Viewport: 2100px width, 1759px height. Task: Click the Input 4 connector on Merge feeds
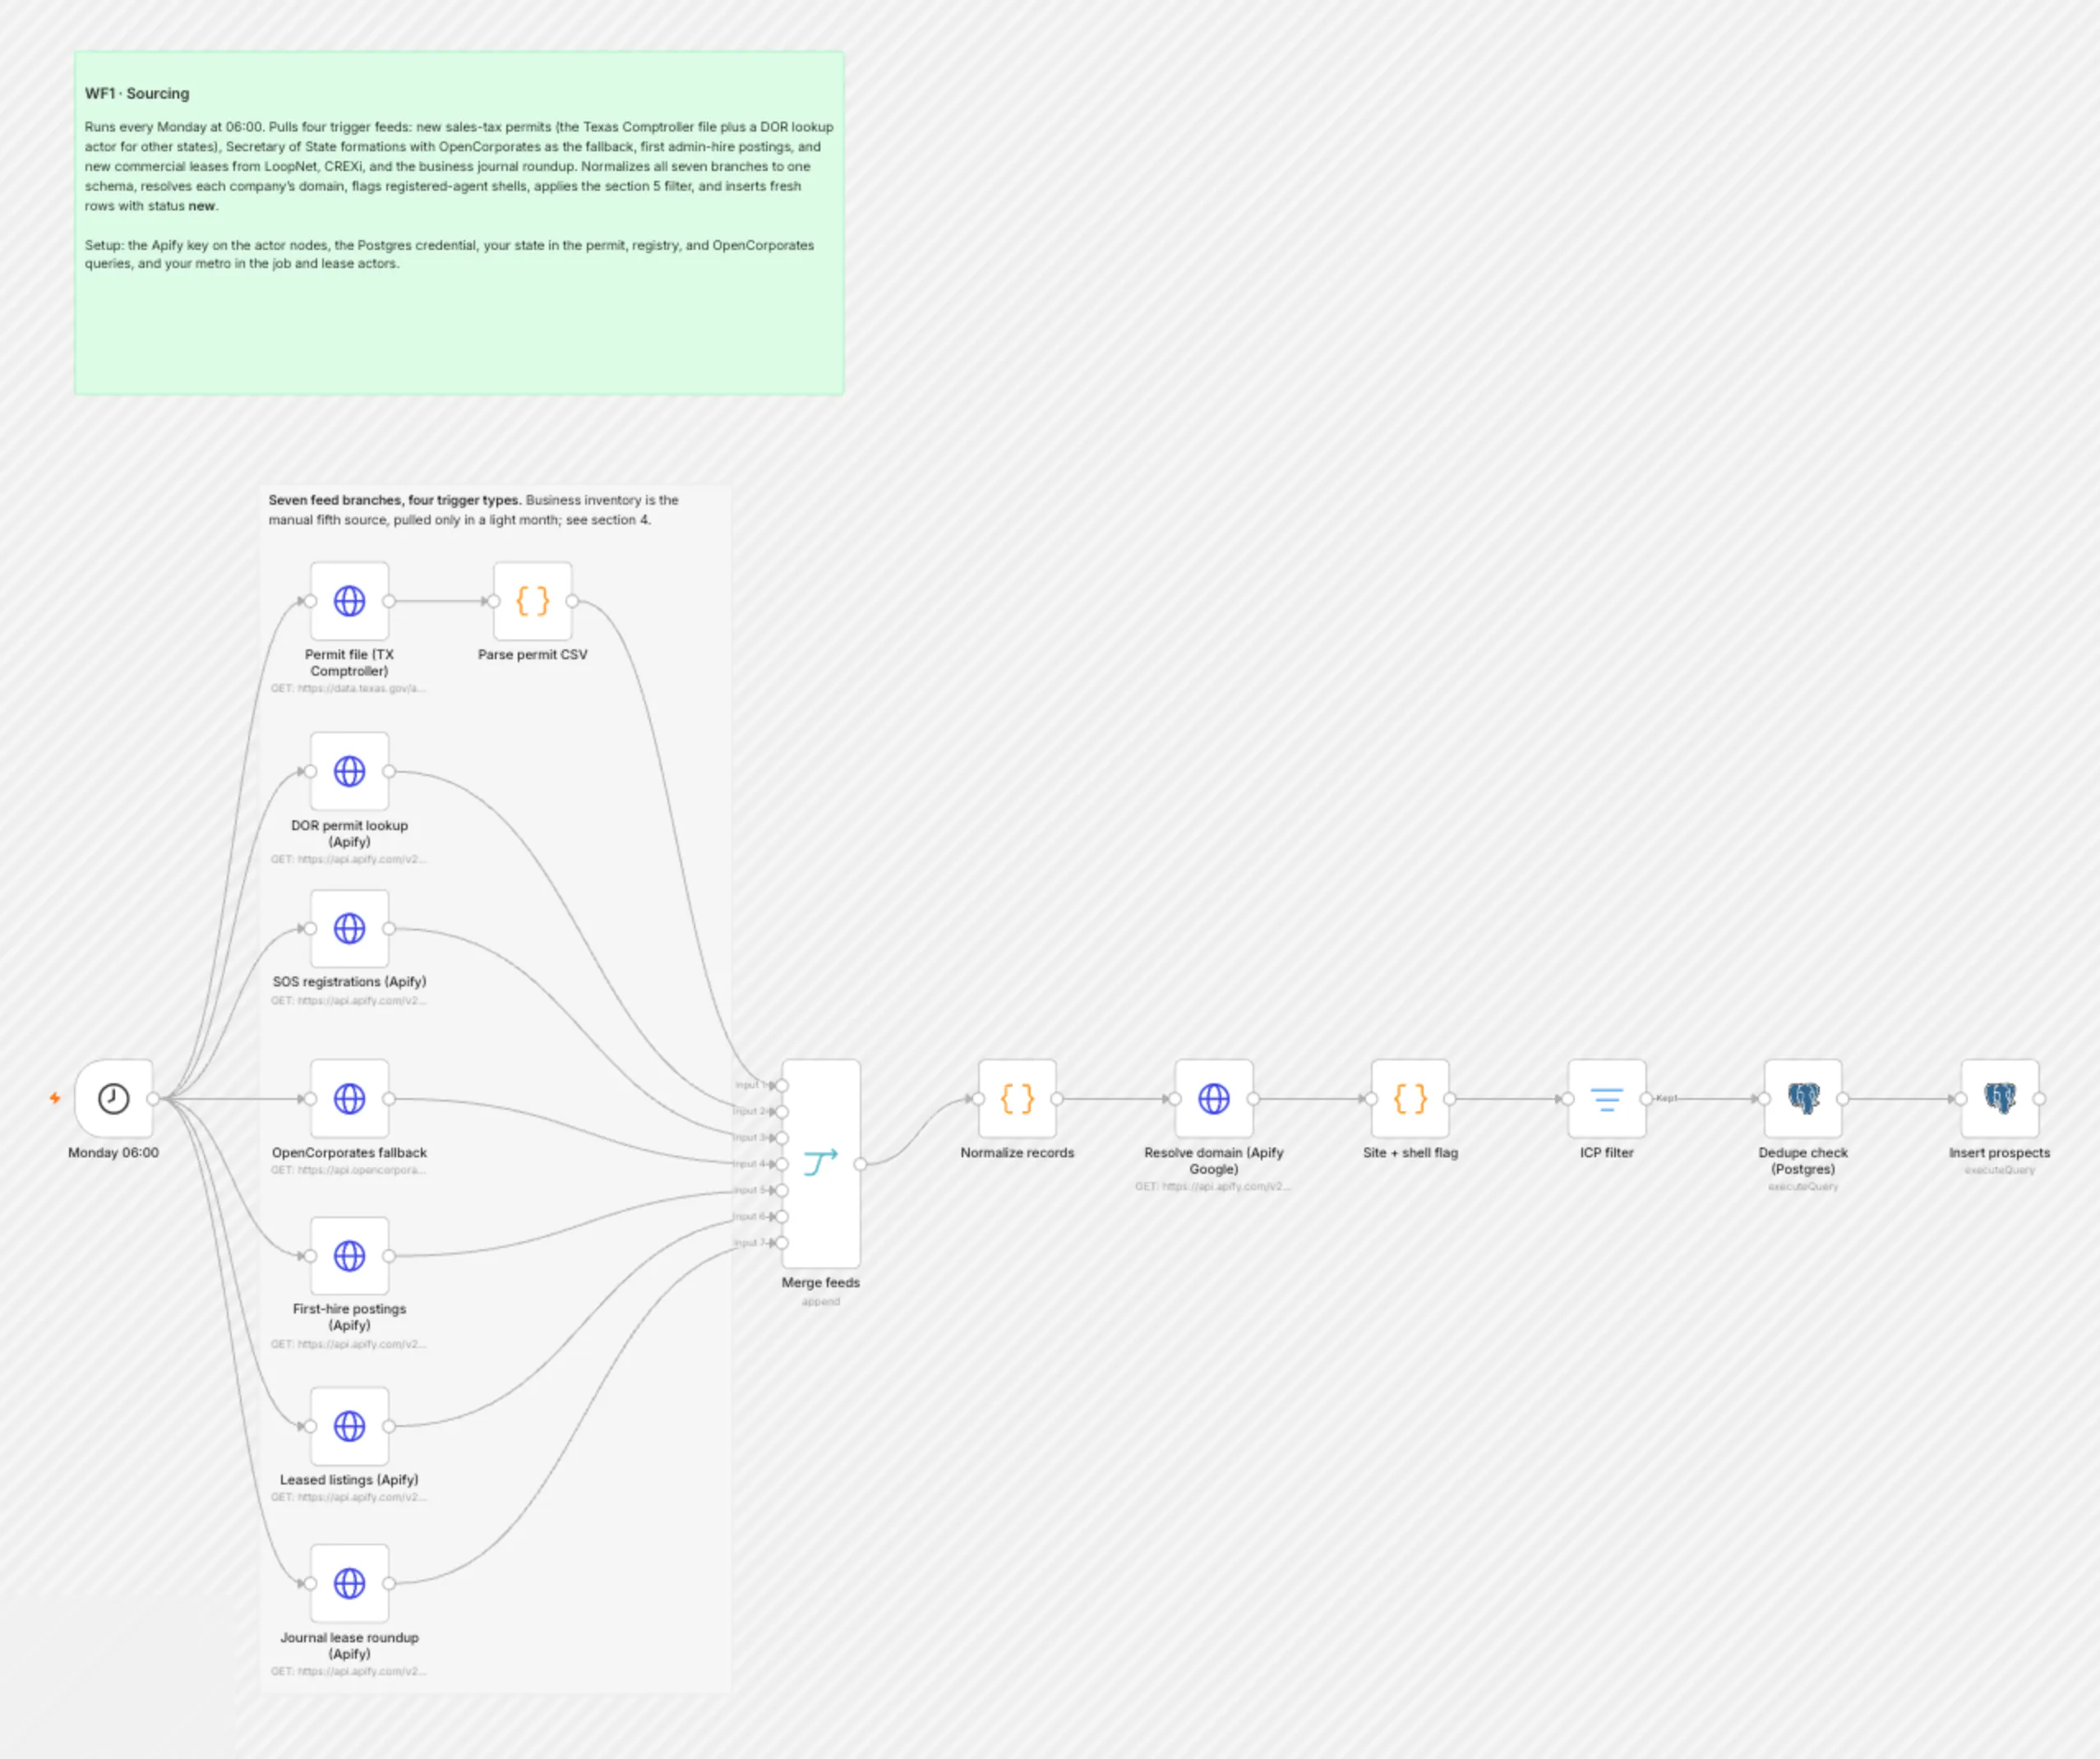(782, 1164)
